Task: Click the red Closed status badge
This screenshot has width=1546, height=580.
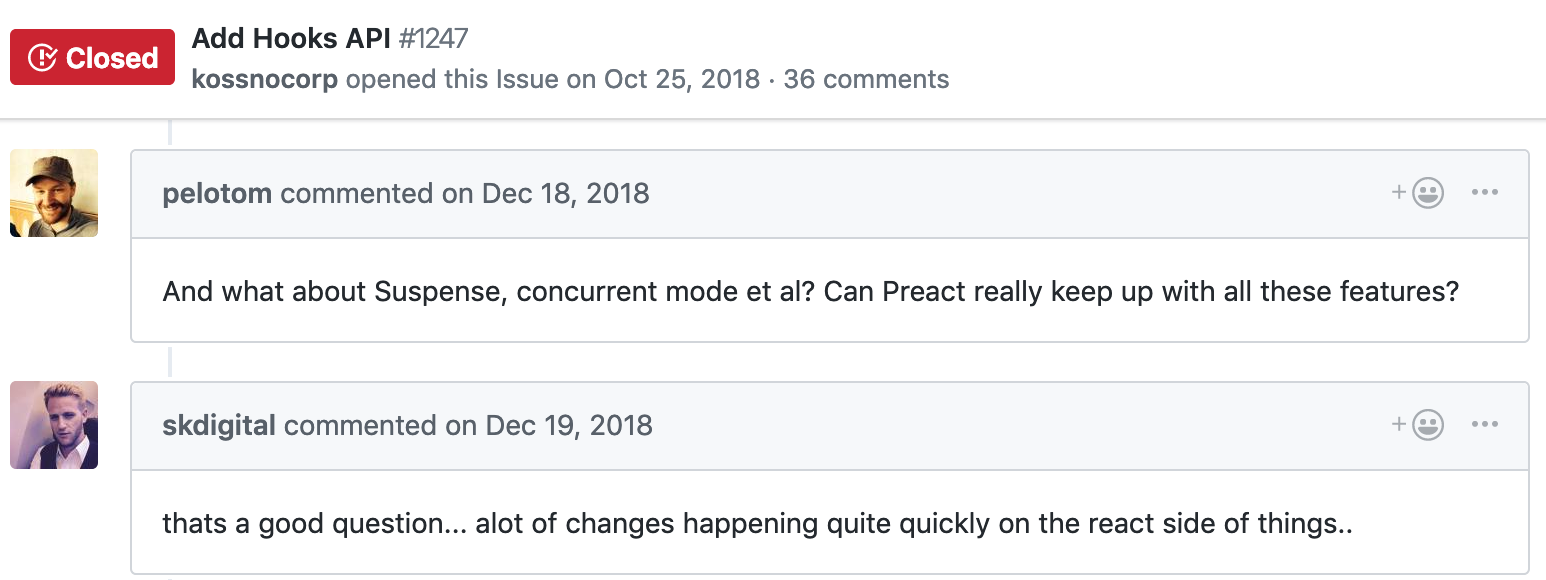Action: 92,58
